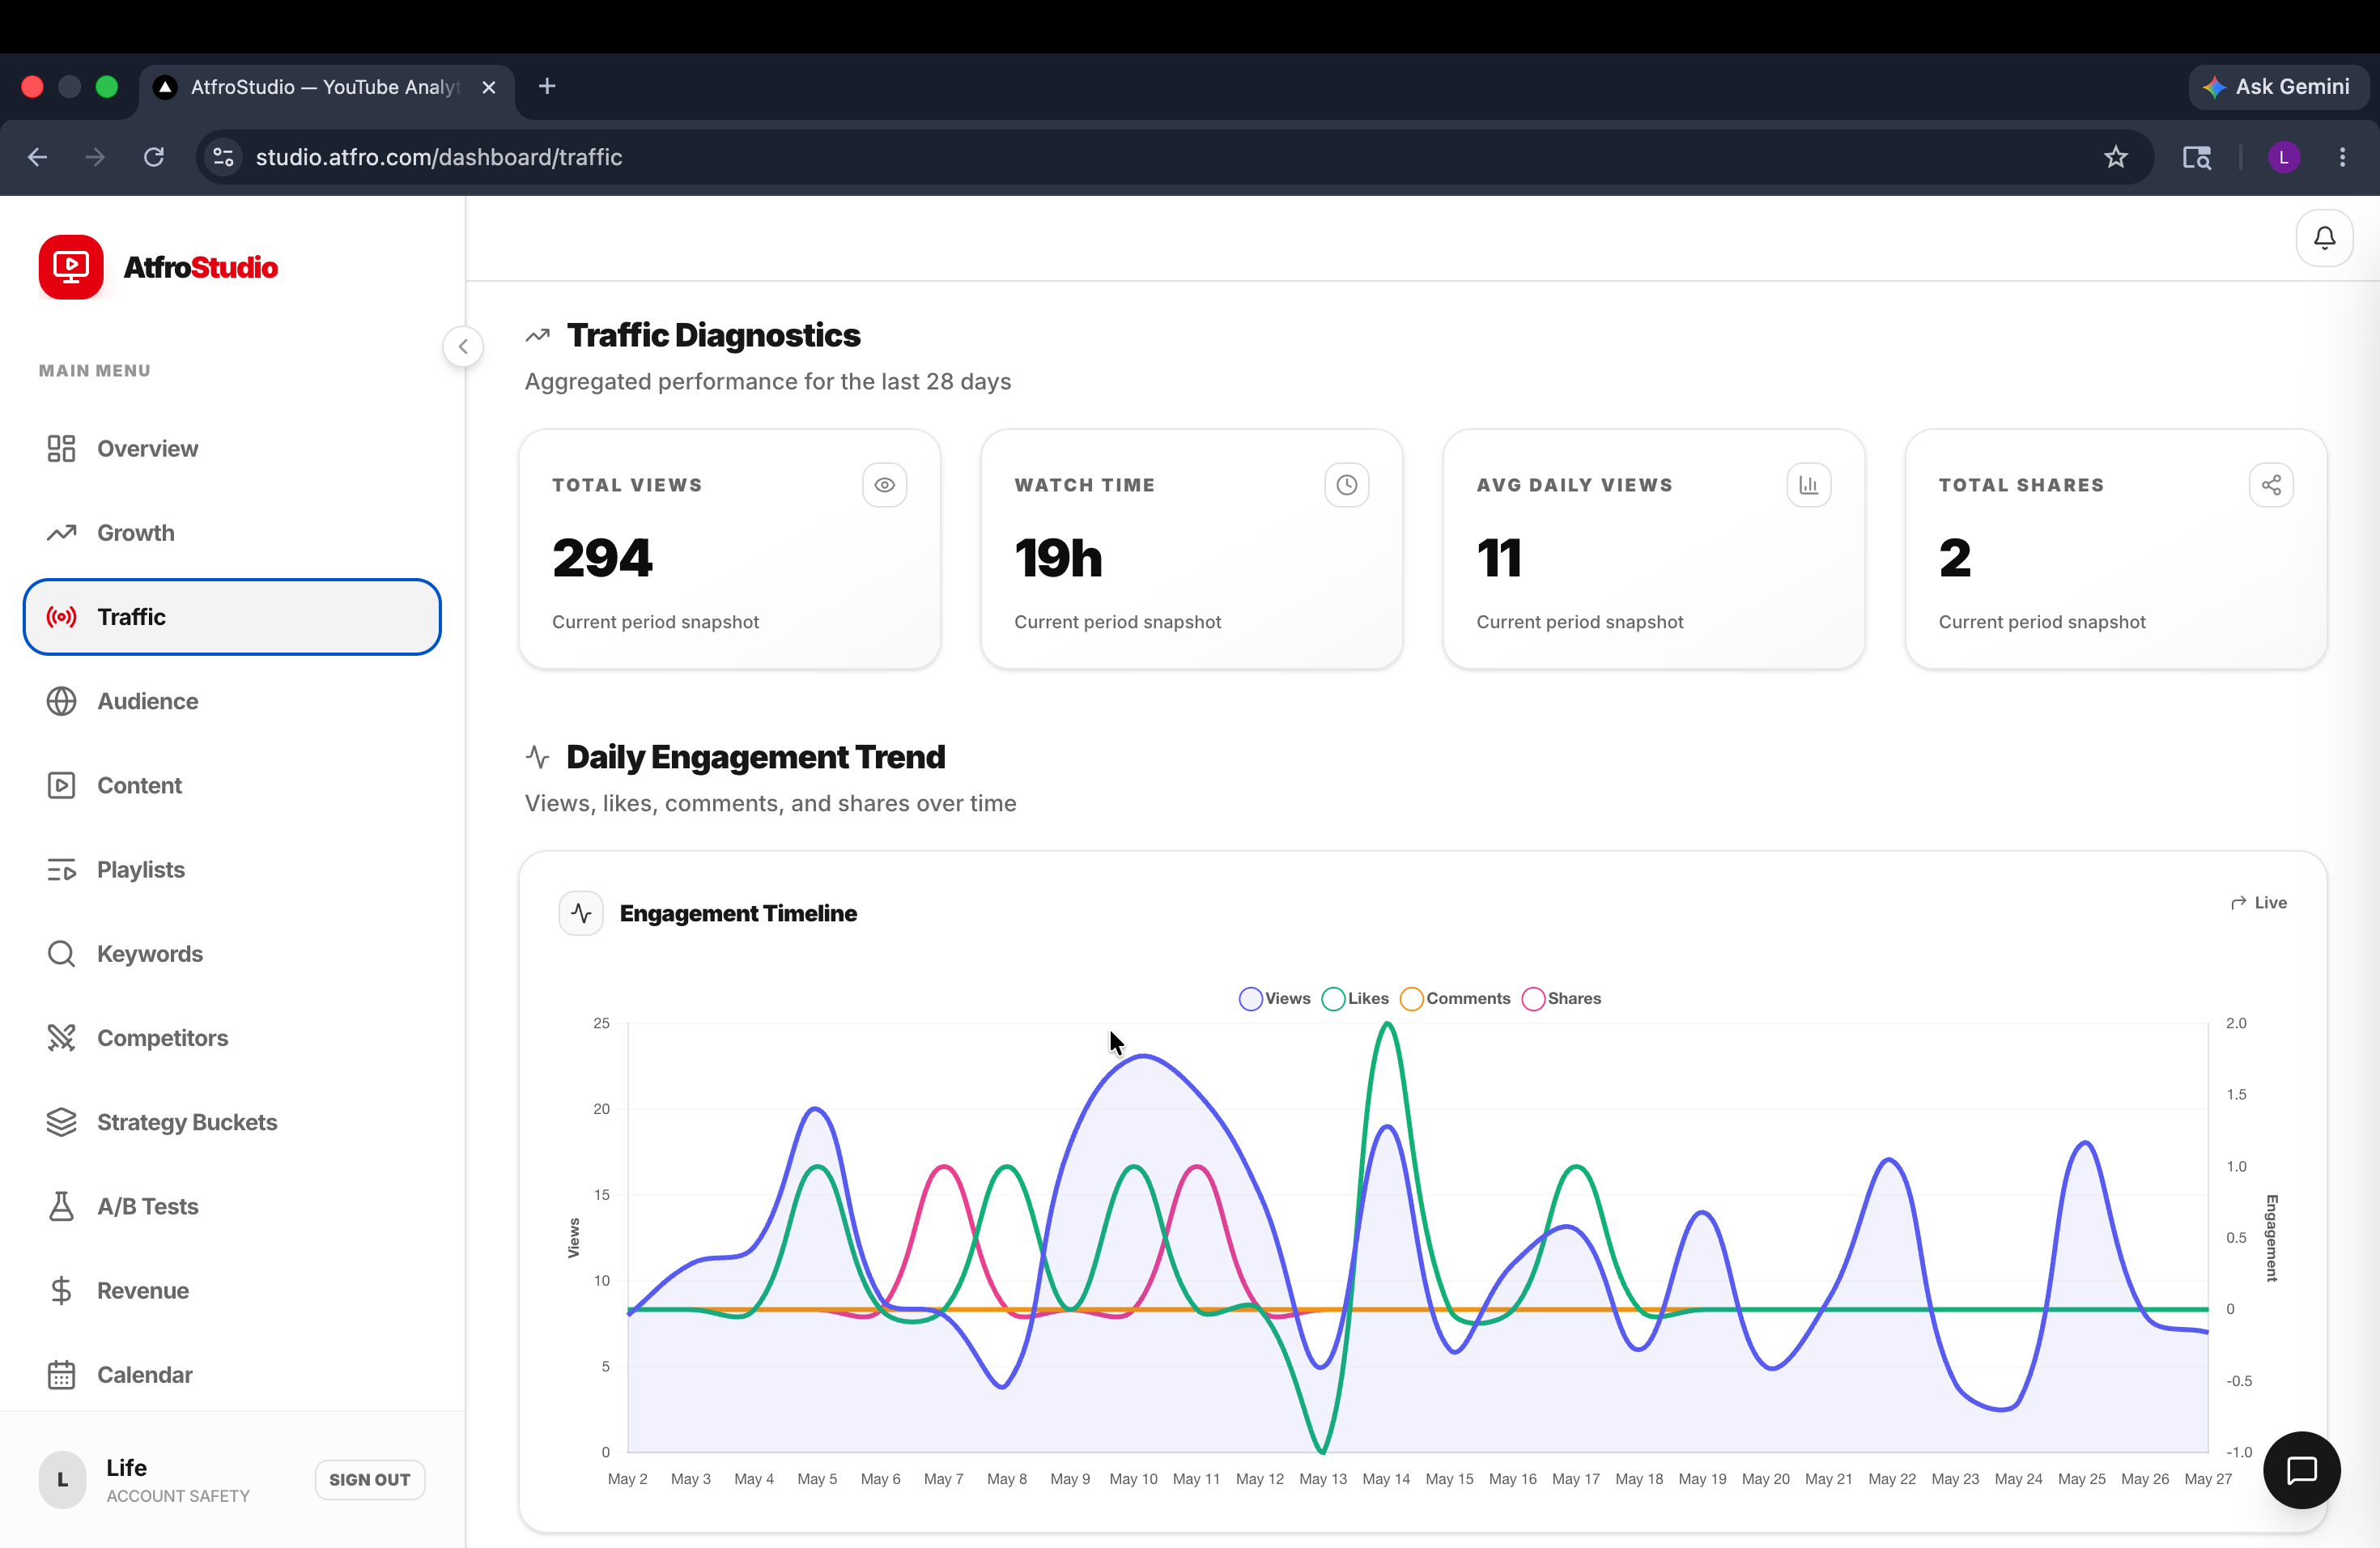Click bar chart icon on Avg Daily Views
The image size is (2380, 1548).
point(1808,485)
